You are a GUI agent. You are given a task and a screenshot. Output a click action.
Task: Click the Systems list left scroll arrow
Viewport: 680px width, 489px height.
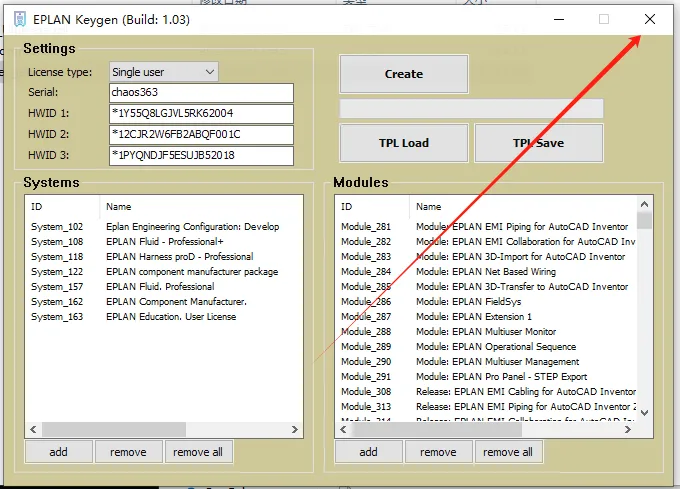click(x=33, y=430)
